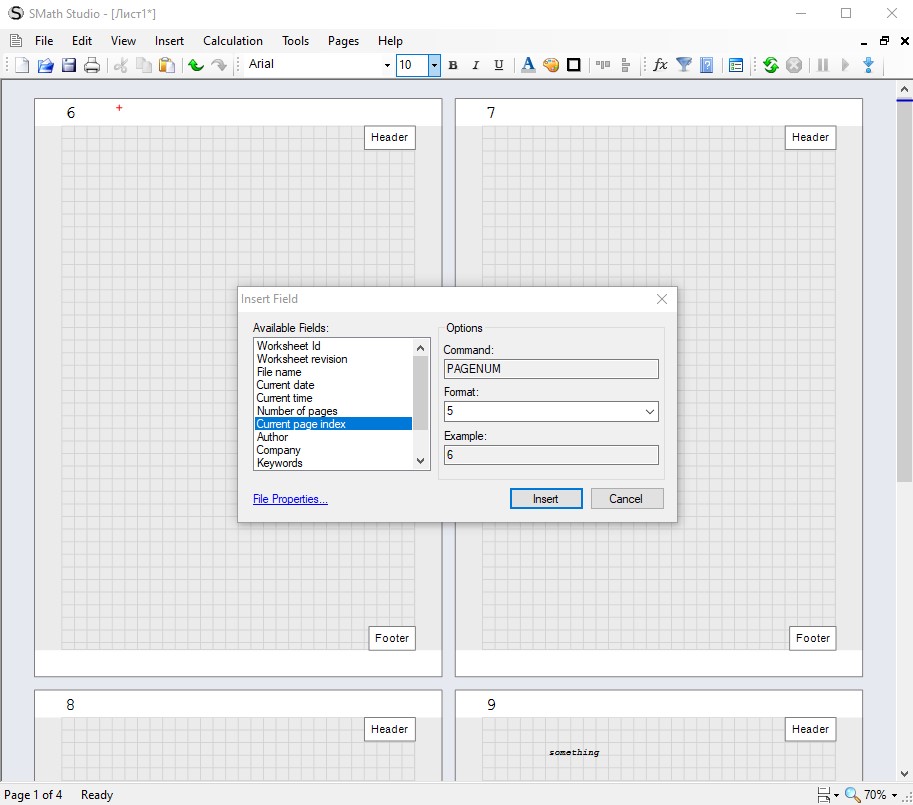Open the insert function fx icon
Image resolution: width=913 pixels, height=805 pixels.
(660, 65)
